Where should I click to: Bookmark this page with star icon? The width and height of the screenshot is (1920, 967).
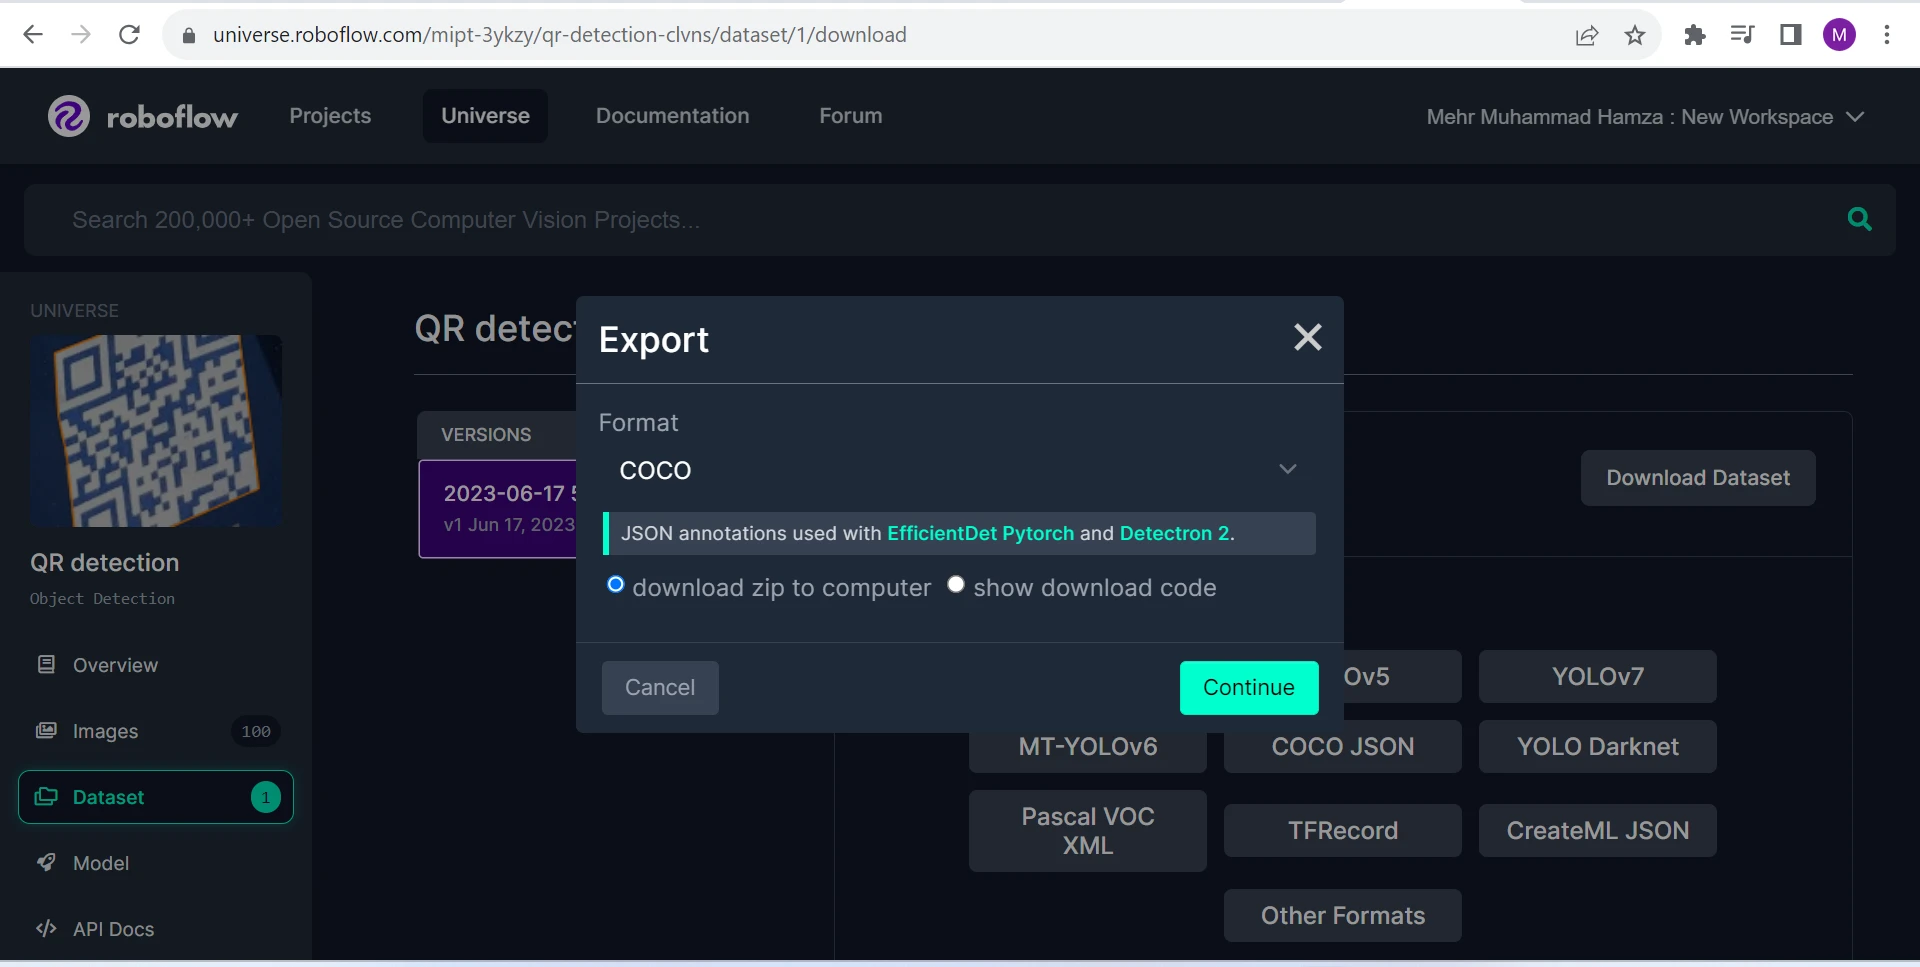1635,35
